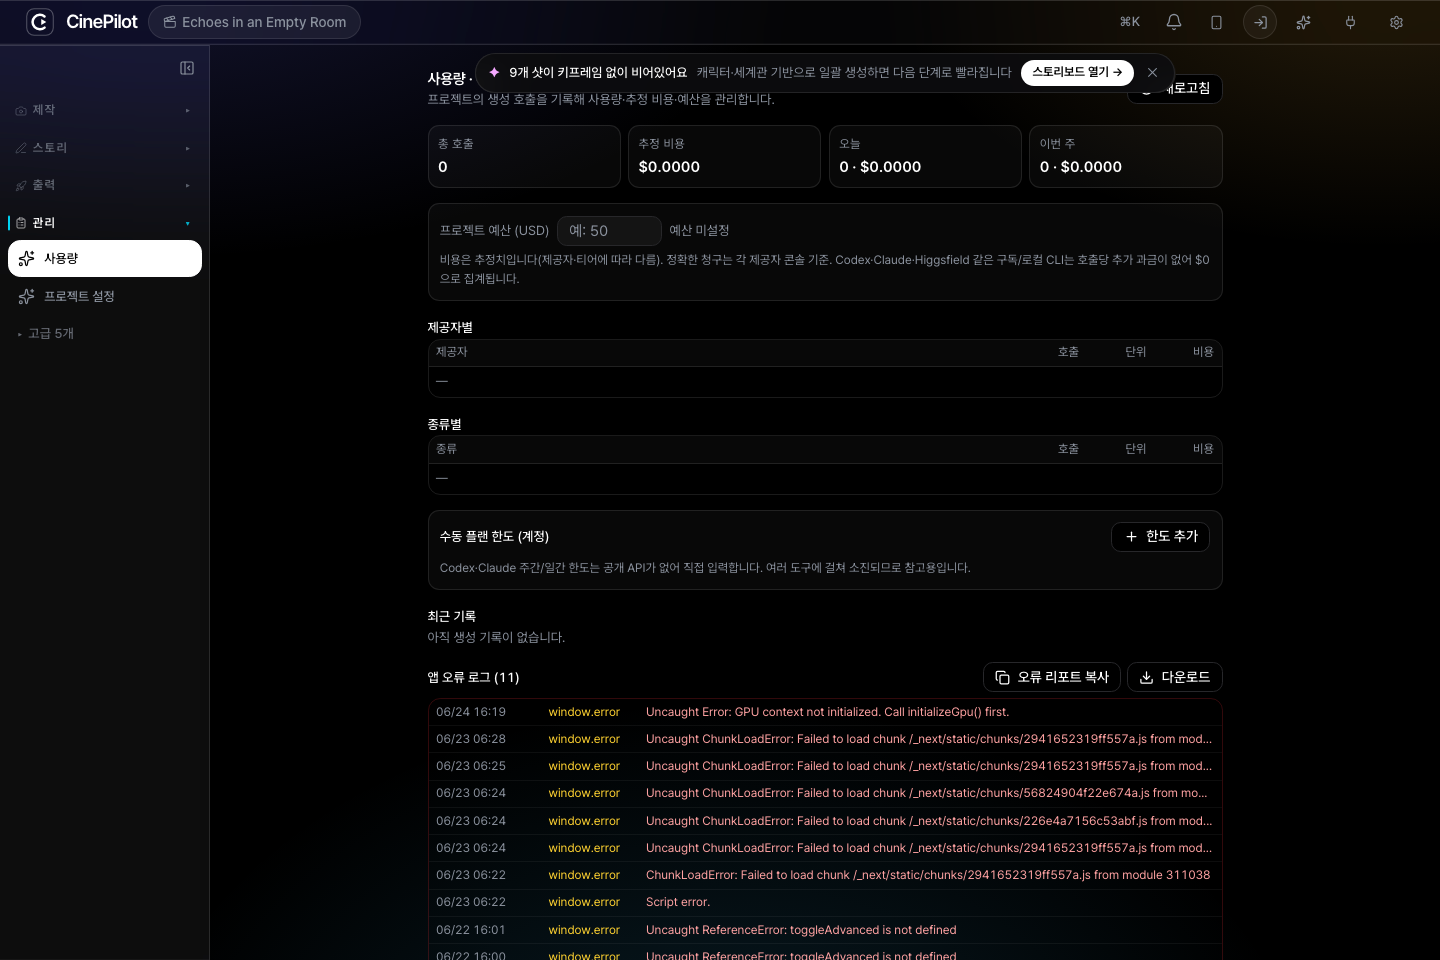Click the plug integrations icon
This screenshot has height=960, width=1440.
coord(1350,22)
